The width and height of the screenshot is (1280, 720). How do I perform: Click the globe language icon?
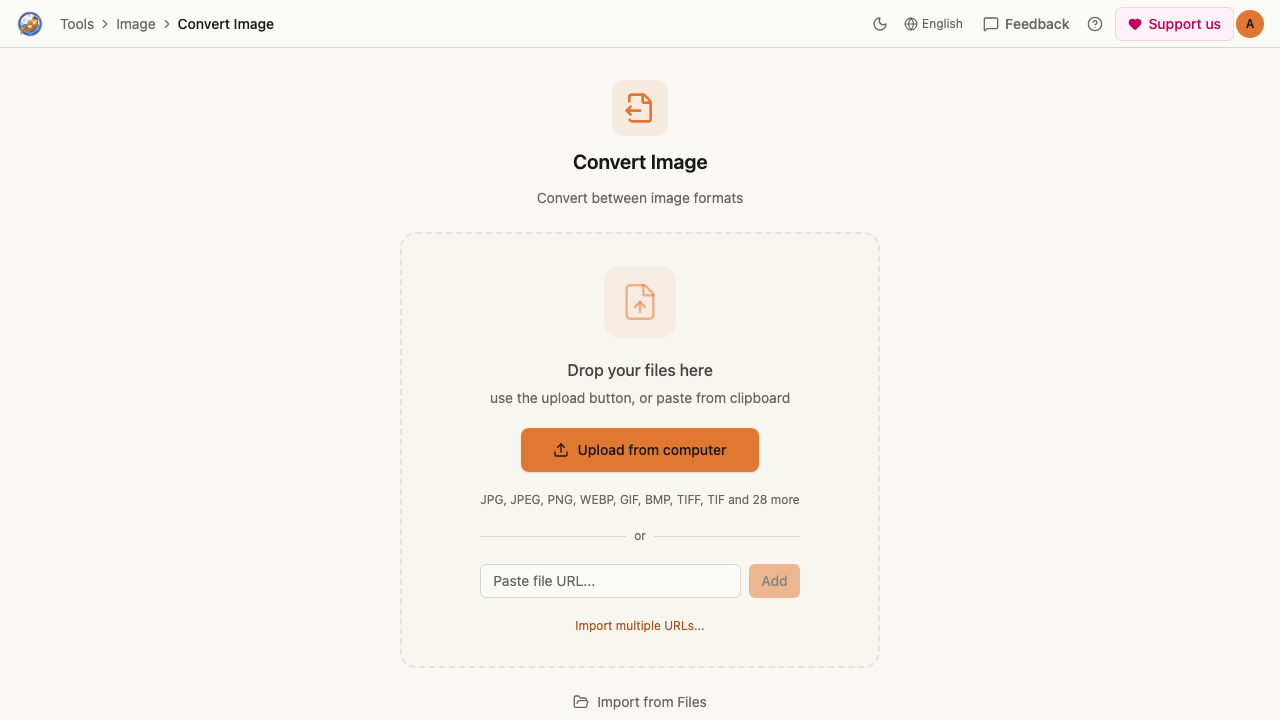(x=911, y=24)
